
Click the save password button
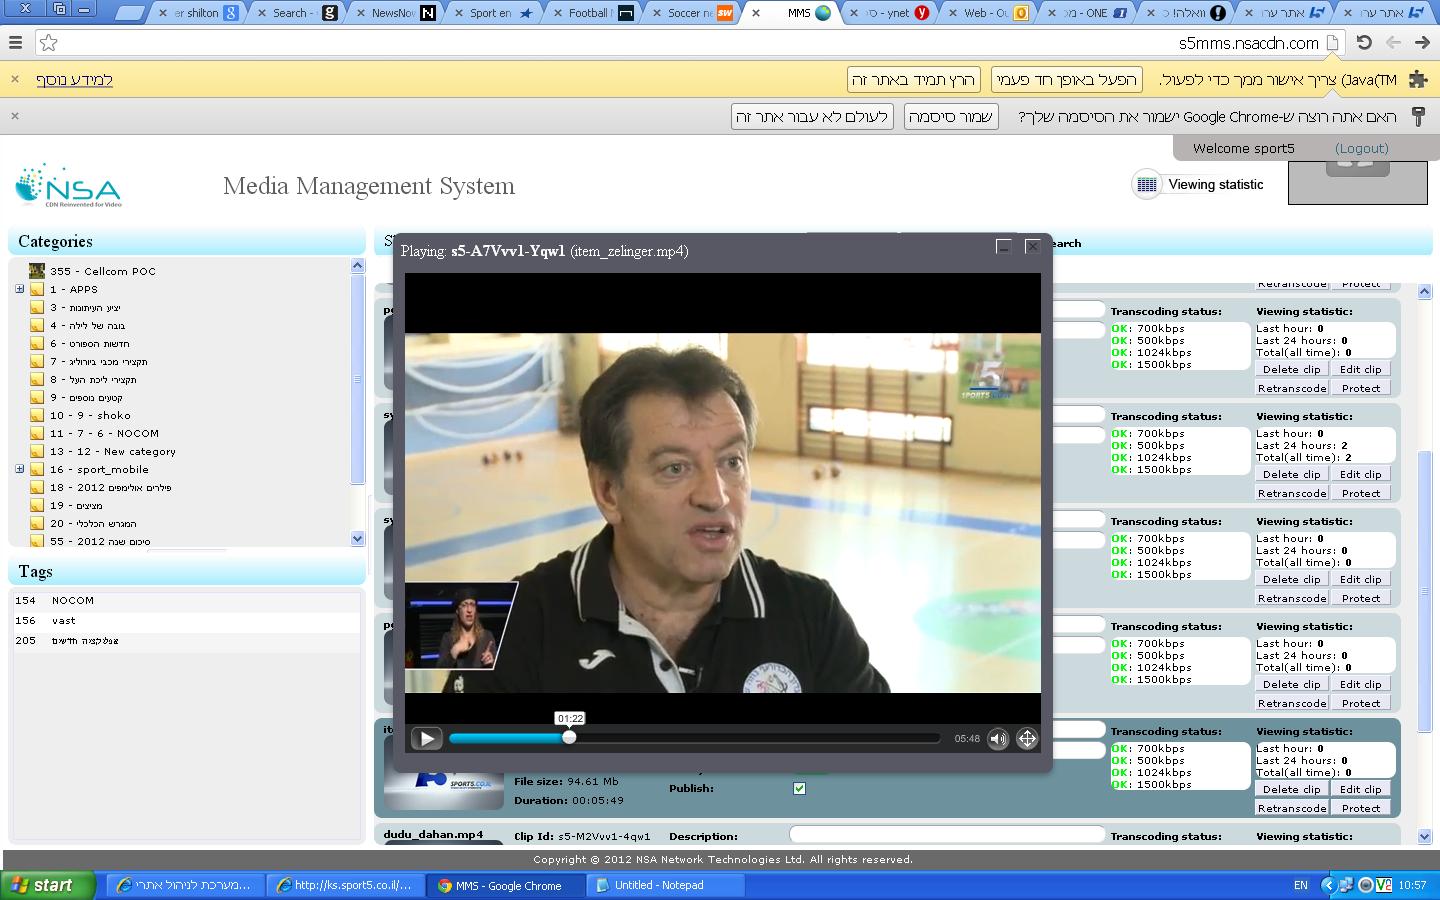(951, 117)
